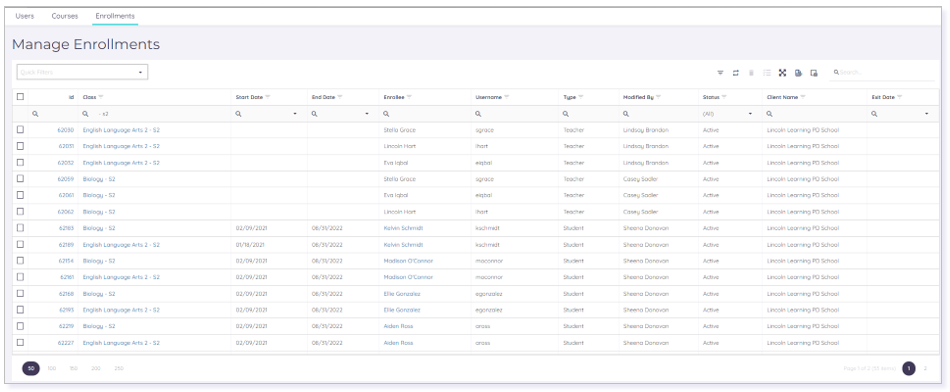The height and width of the screenshot is (392, 950).
Task: Check the select-all checkbox in the header row
Action: pos(21,96)
